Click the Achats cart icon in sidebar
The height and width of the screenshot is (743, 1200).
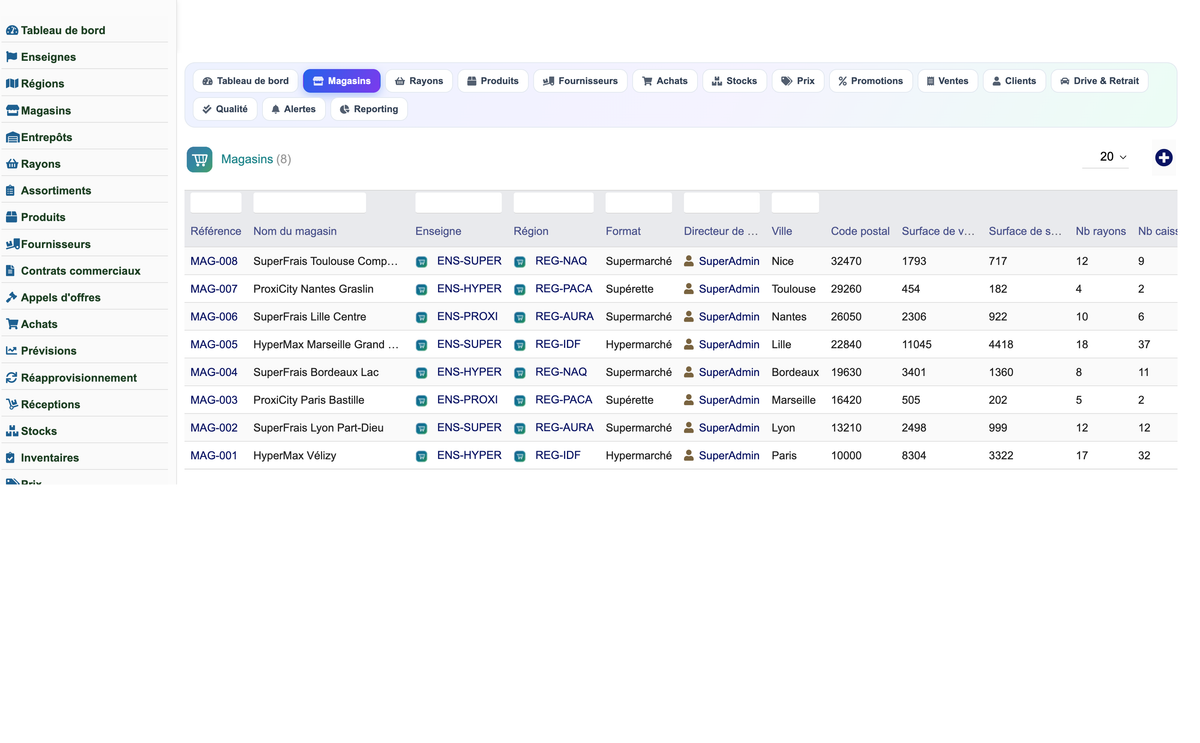tap(12, 324)
